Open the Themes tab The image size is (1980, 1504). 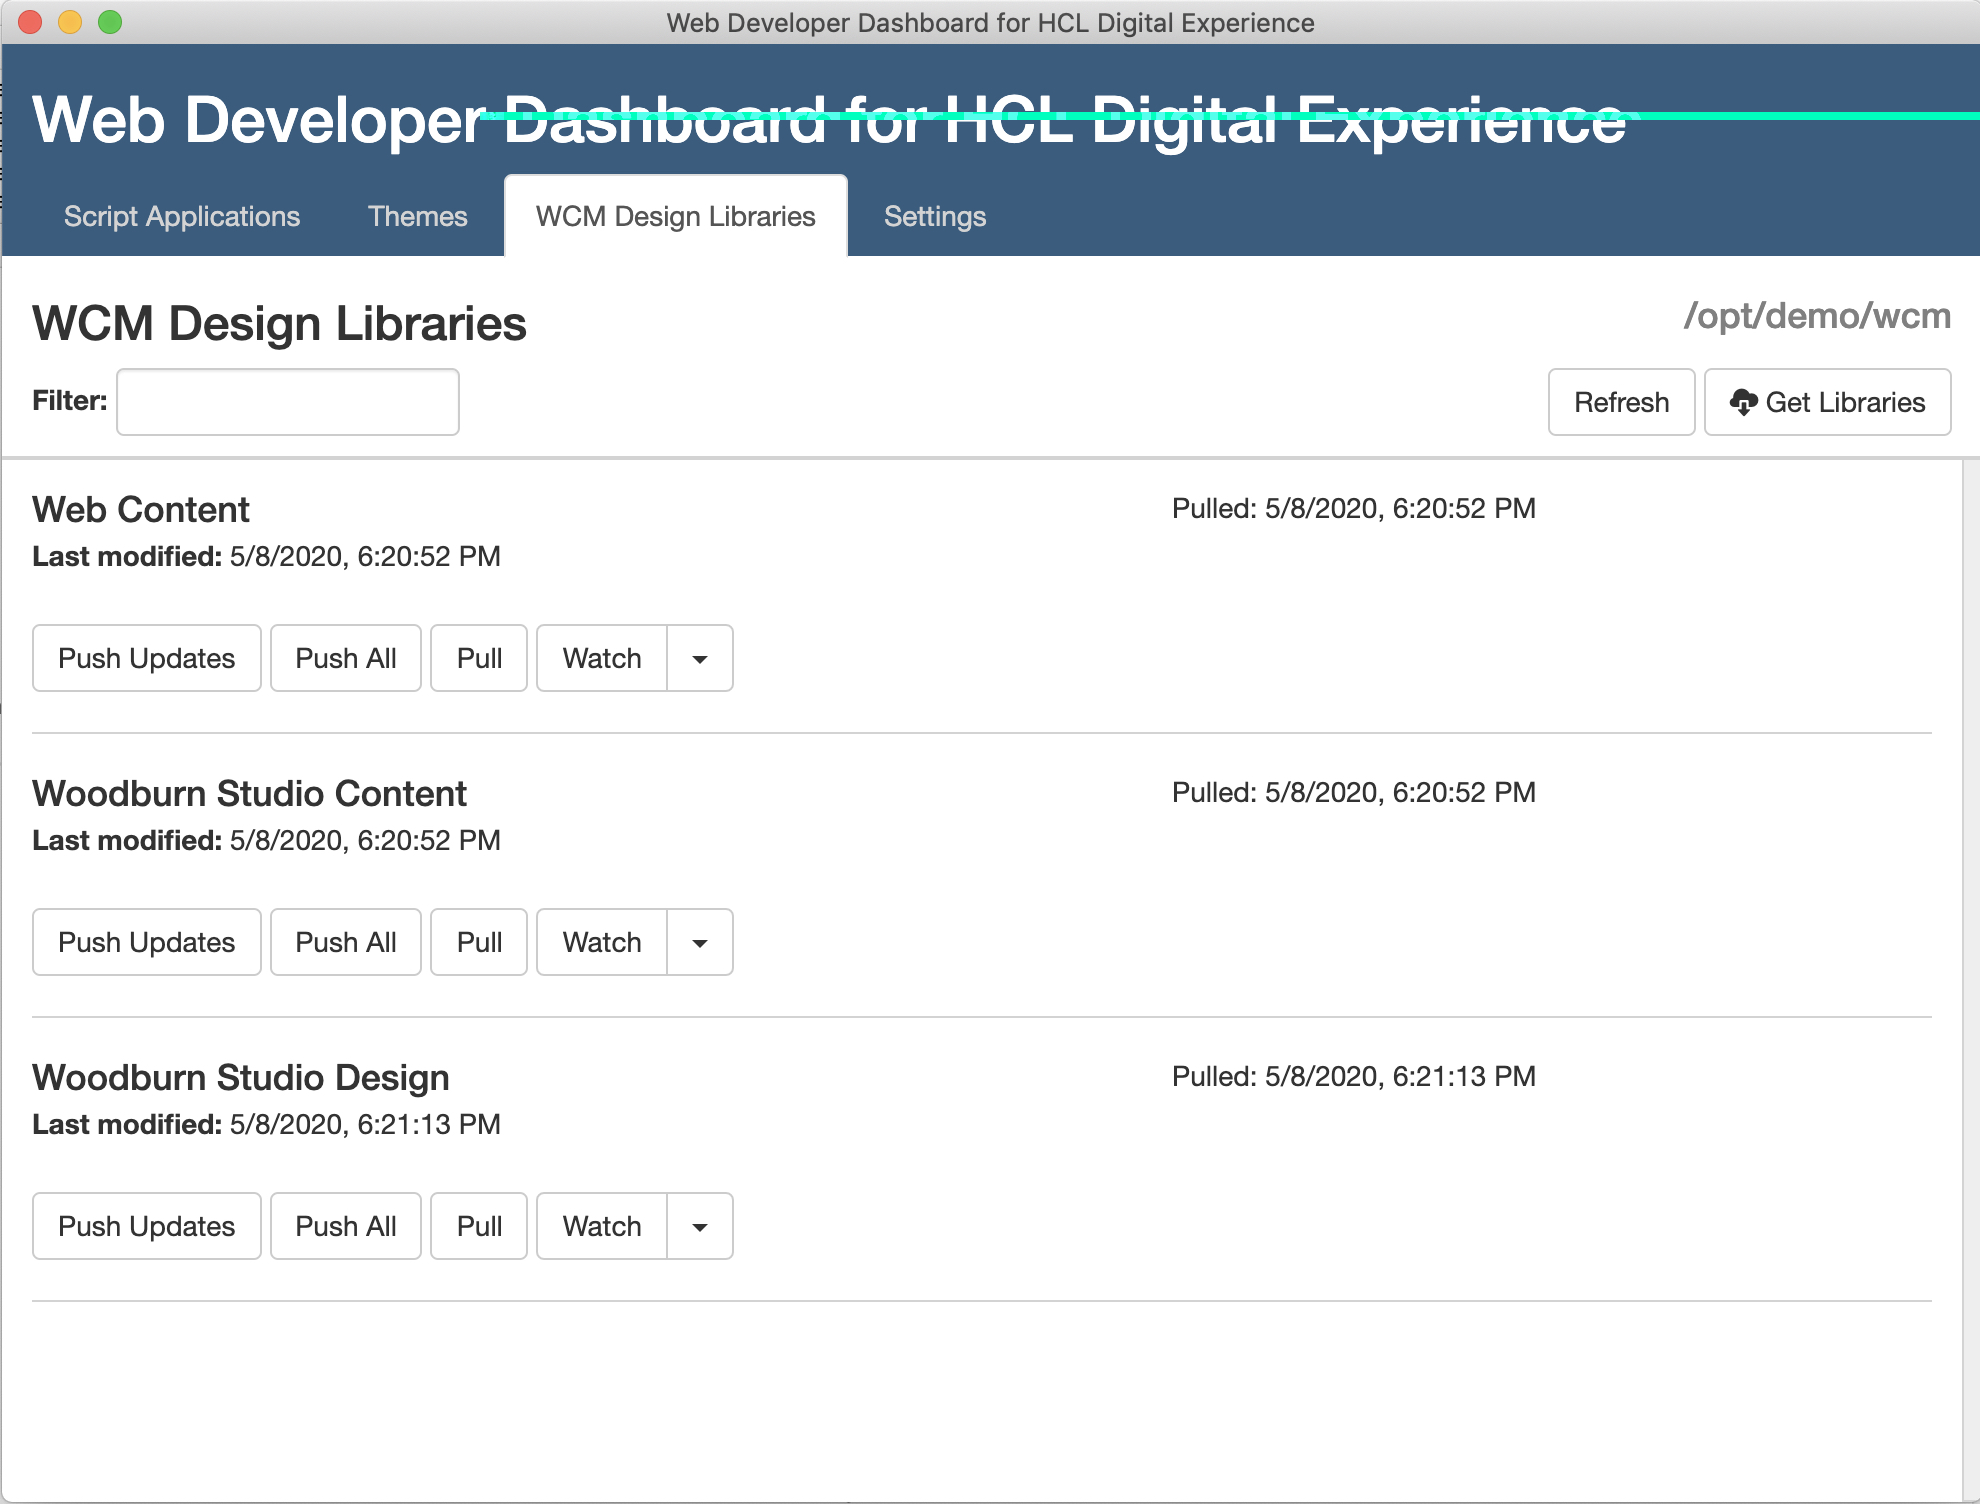(x=417, y=217)
